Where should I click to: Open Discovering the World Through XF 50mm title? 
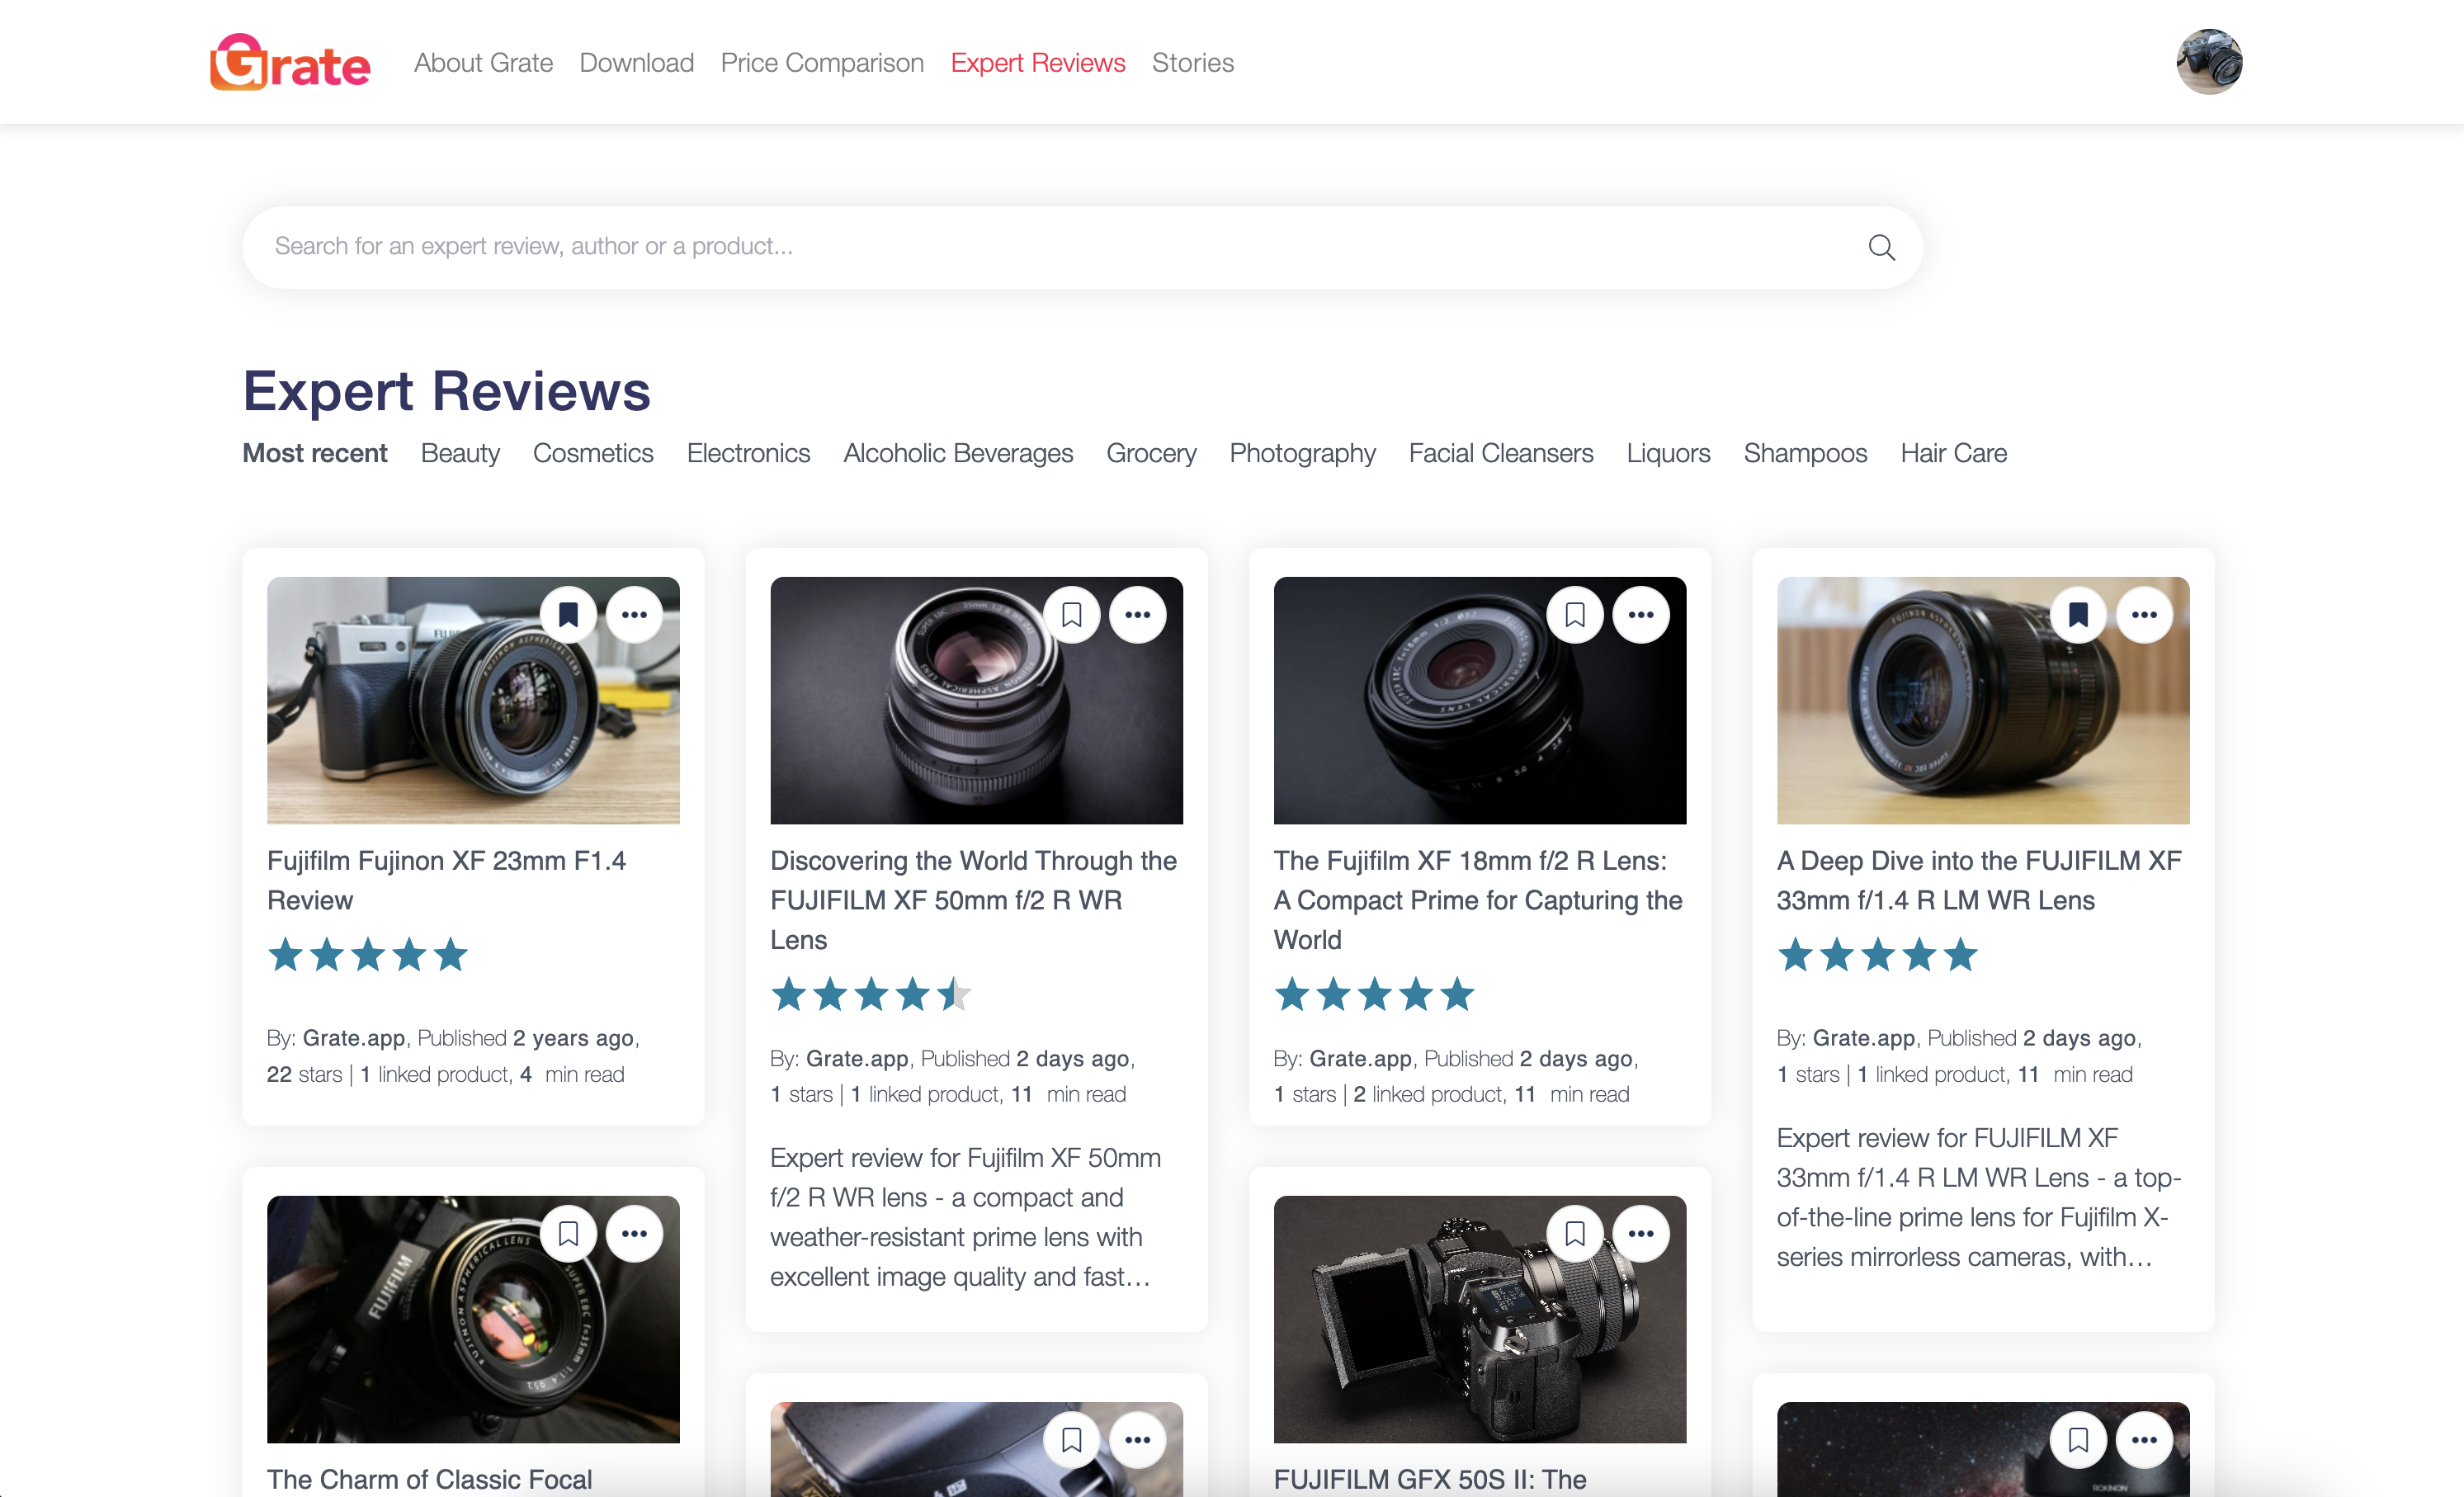coord(973,900)
